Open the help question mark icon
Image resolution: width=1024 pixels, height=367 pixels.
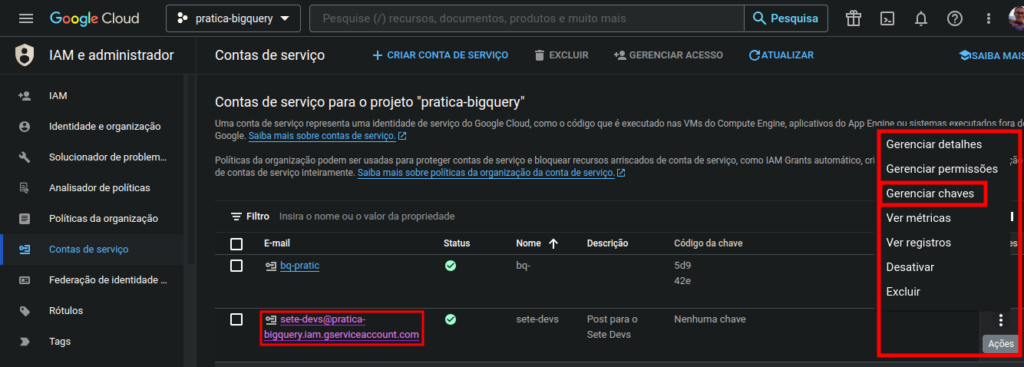955,18
